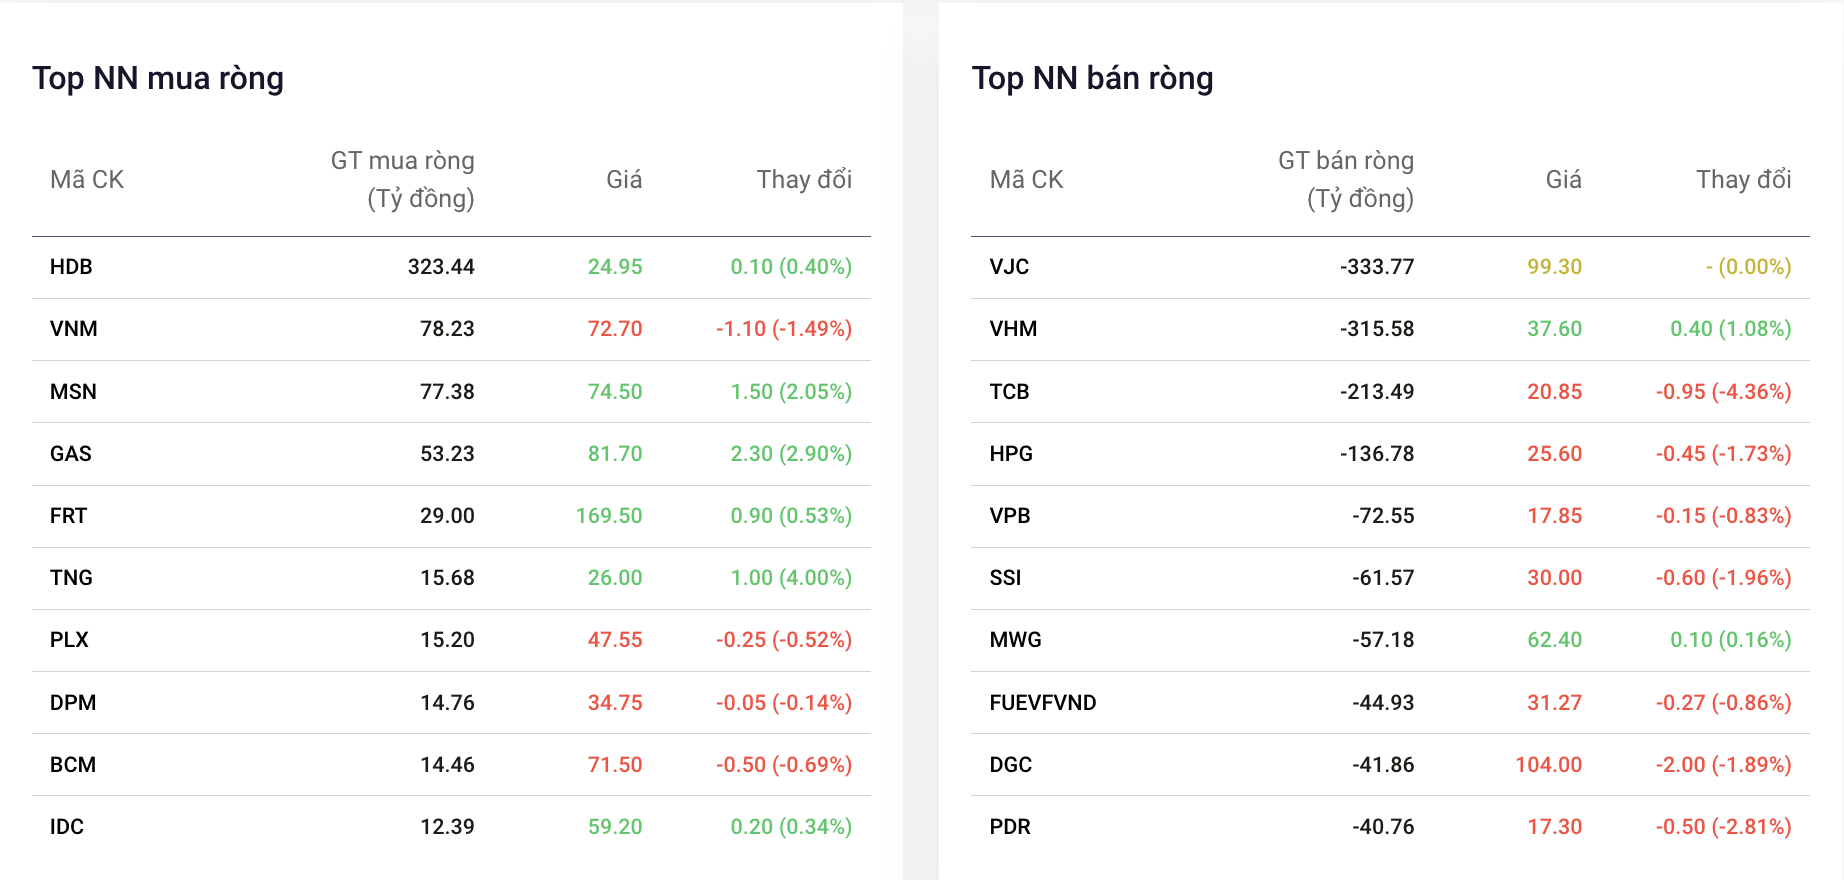Click FRT ticker

tap(69, 516)
